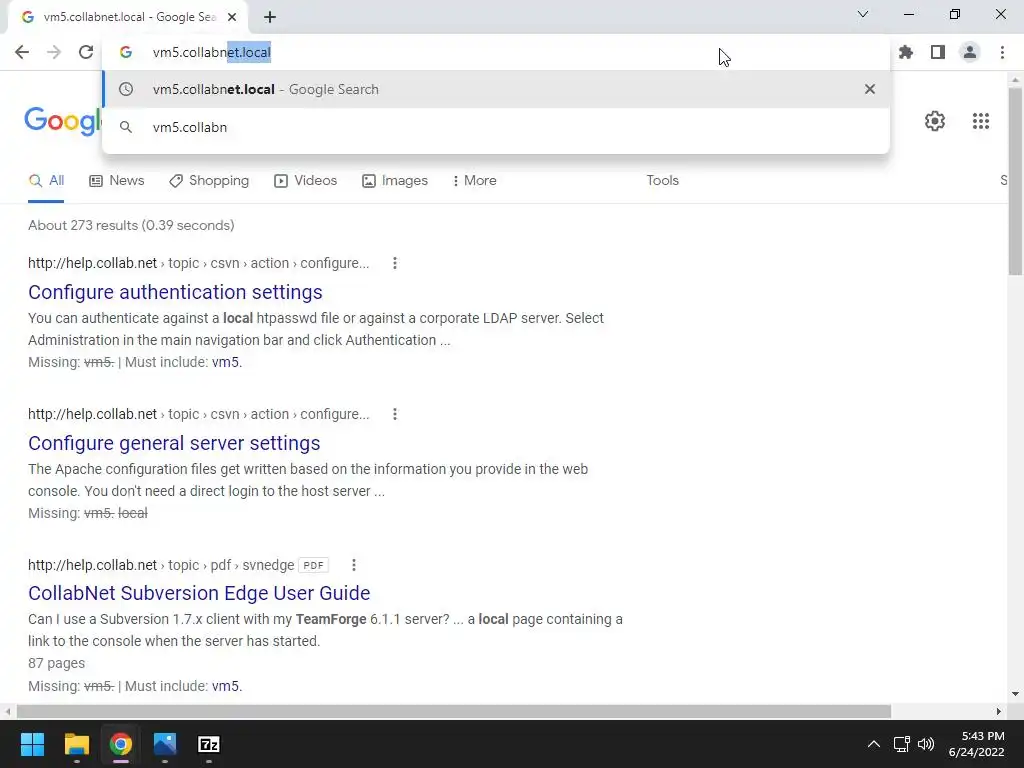The height and width of the screenshot is (768, 1024).
Task: Reload the current page
Action: pyautogui.click(x=86, y=52)
